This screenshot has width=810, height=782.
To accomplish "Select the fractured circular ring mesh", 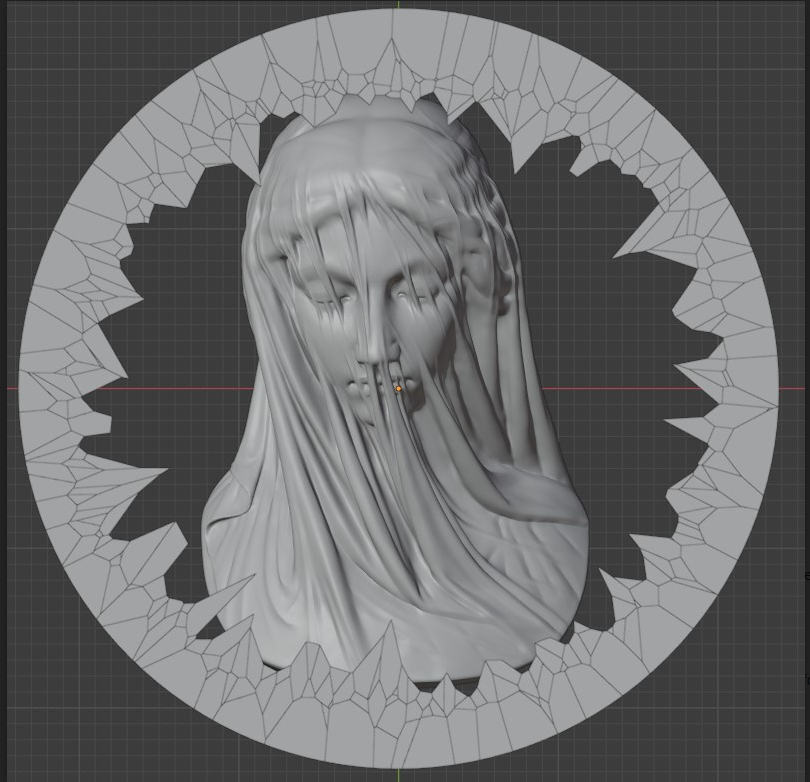I will coord(398,388).
